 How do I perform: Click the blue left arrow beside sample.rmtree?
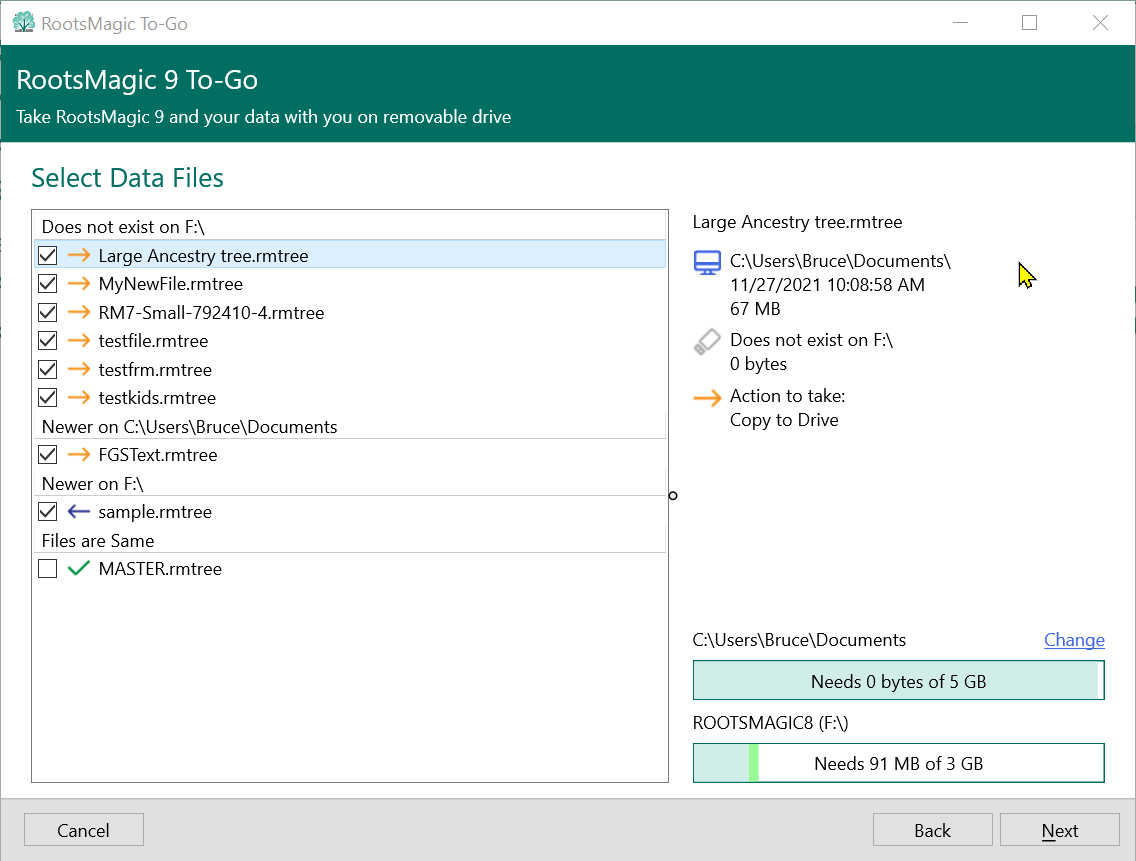click(x=79, y=512)
